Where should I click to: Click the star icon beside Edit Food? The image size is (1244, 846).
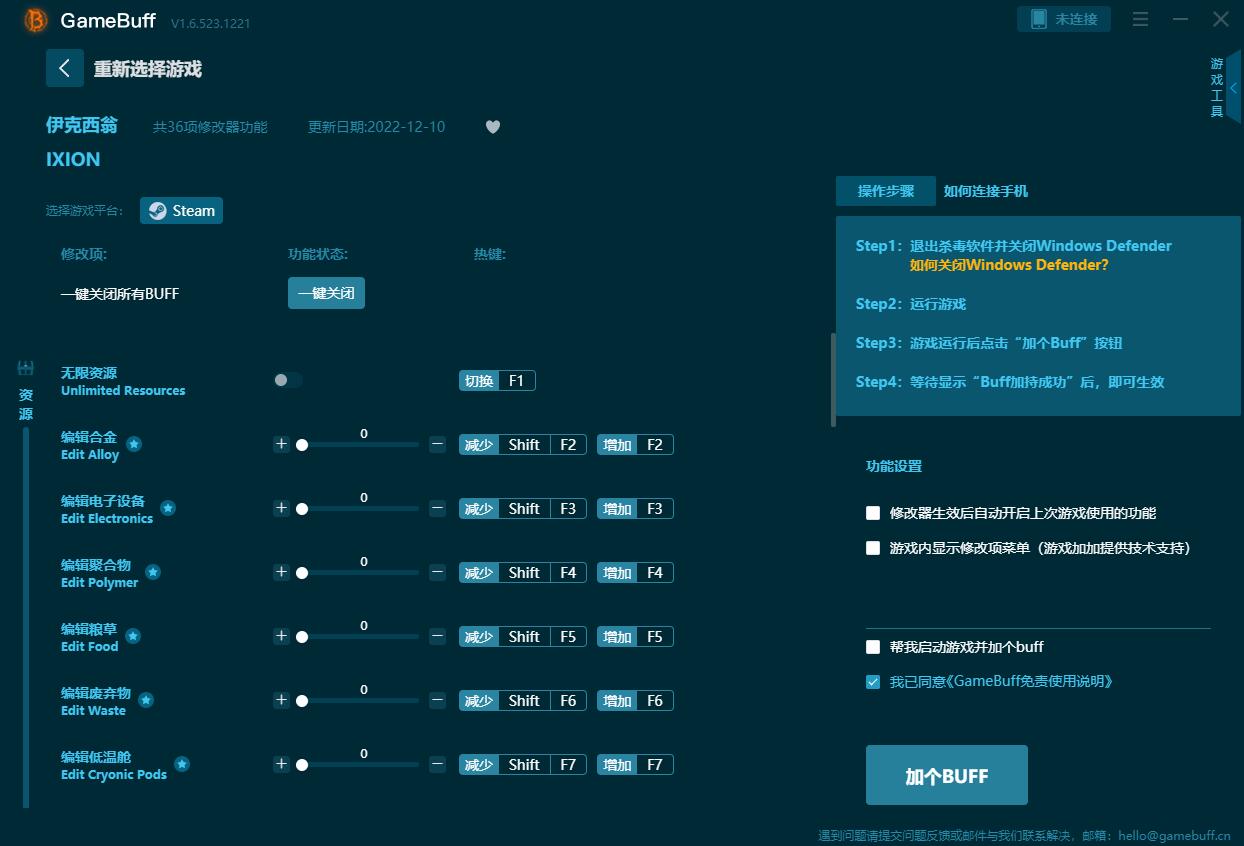pos(133,636)
